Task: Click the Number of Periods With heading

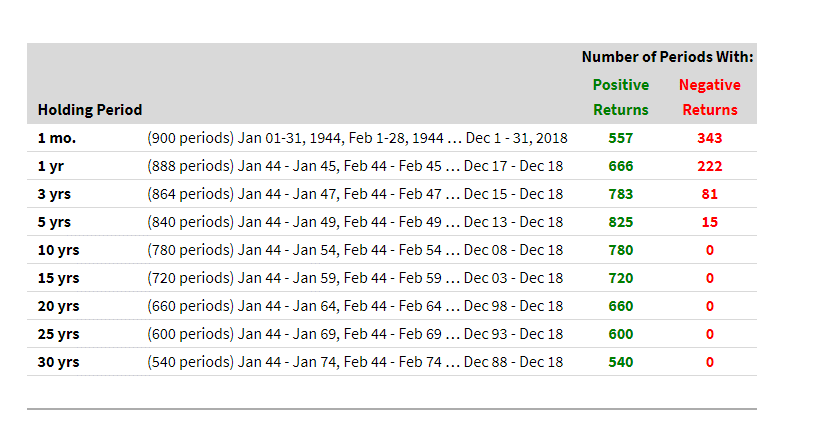Action: tap(667, 57)
